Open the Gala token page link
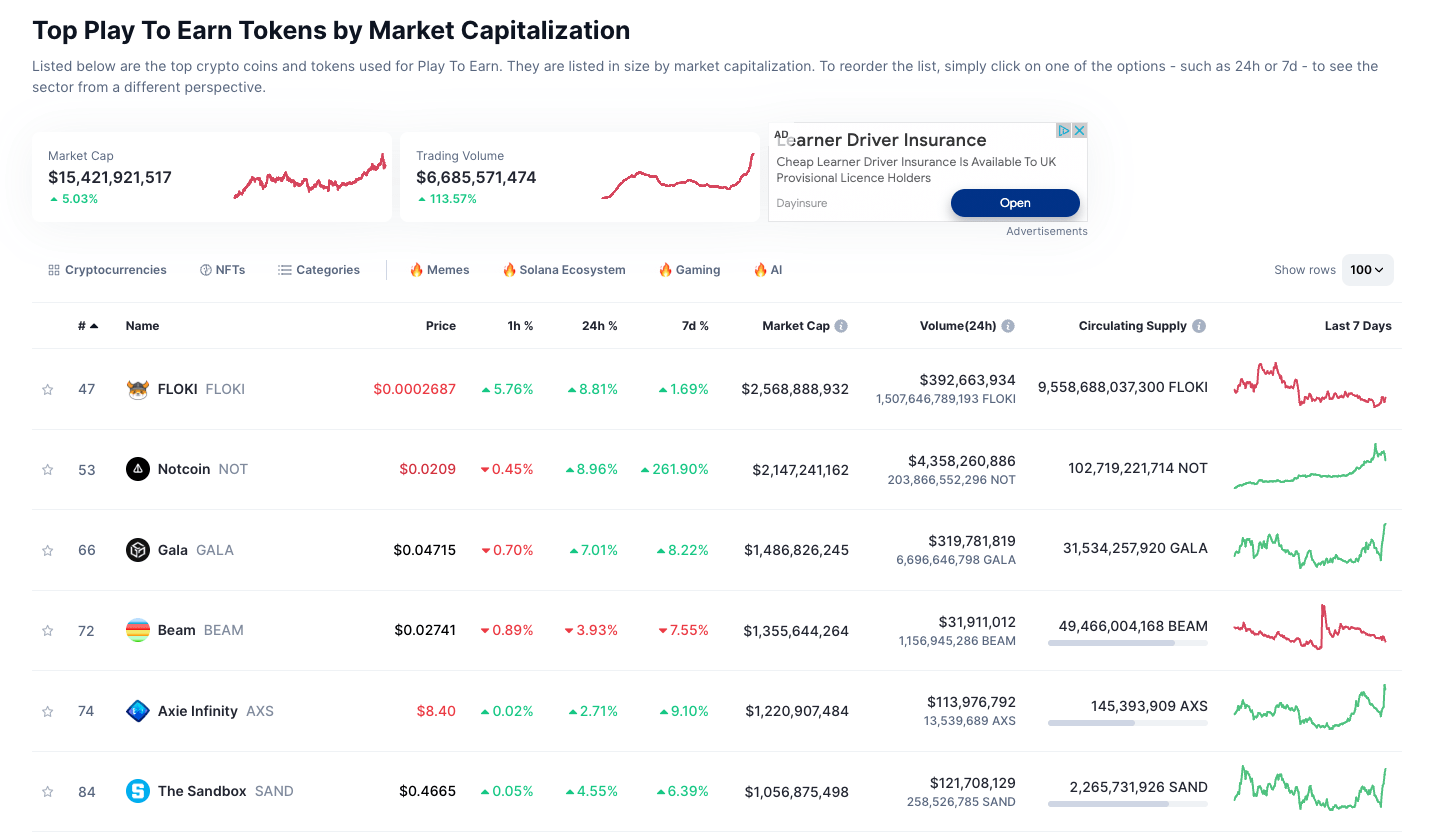The height and width of the screenshot is (833, 1429). 172,549
